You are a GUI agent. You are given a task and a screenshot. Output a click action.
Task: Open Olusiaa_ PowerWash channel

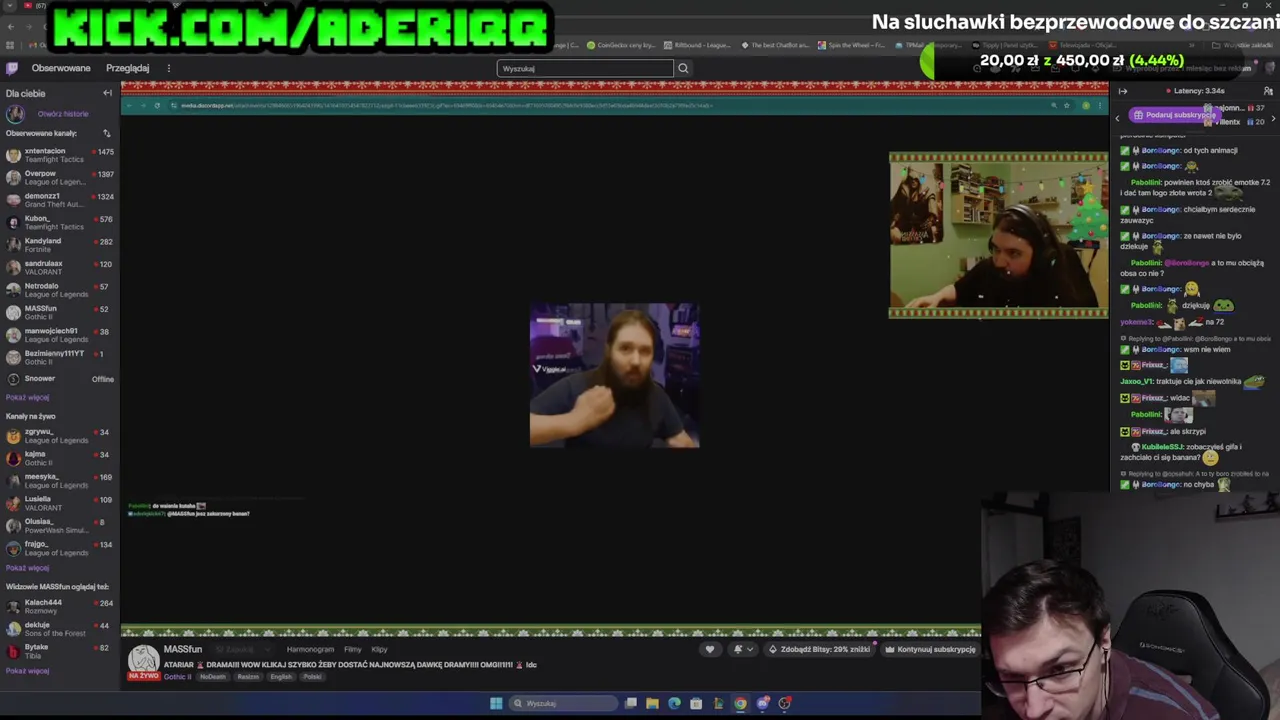(x=60, y=526)
